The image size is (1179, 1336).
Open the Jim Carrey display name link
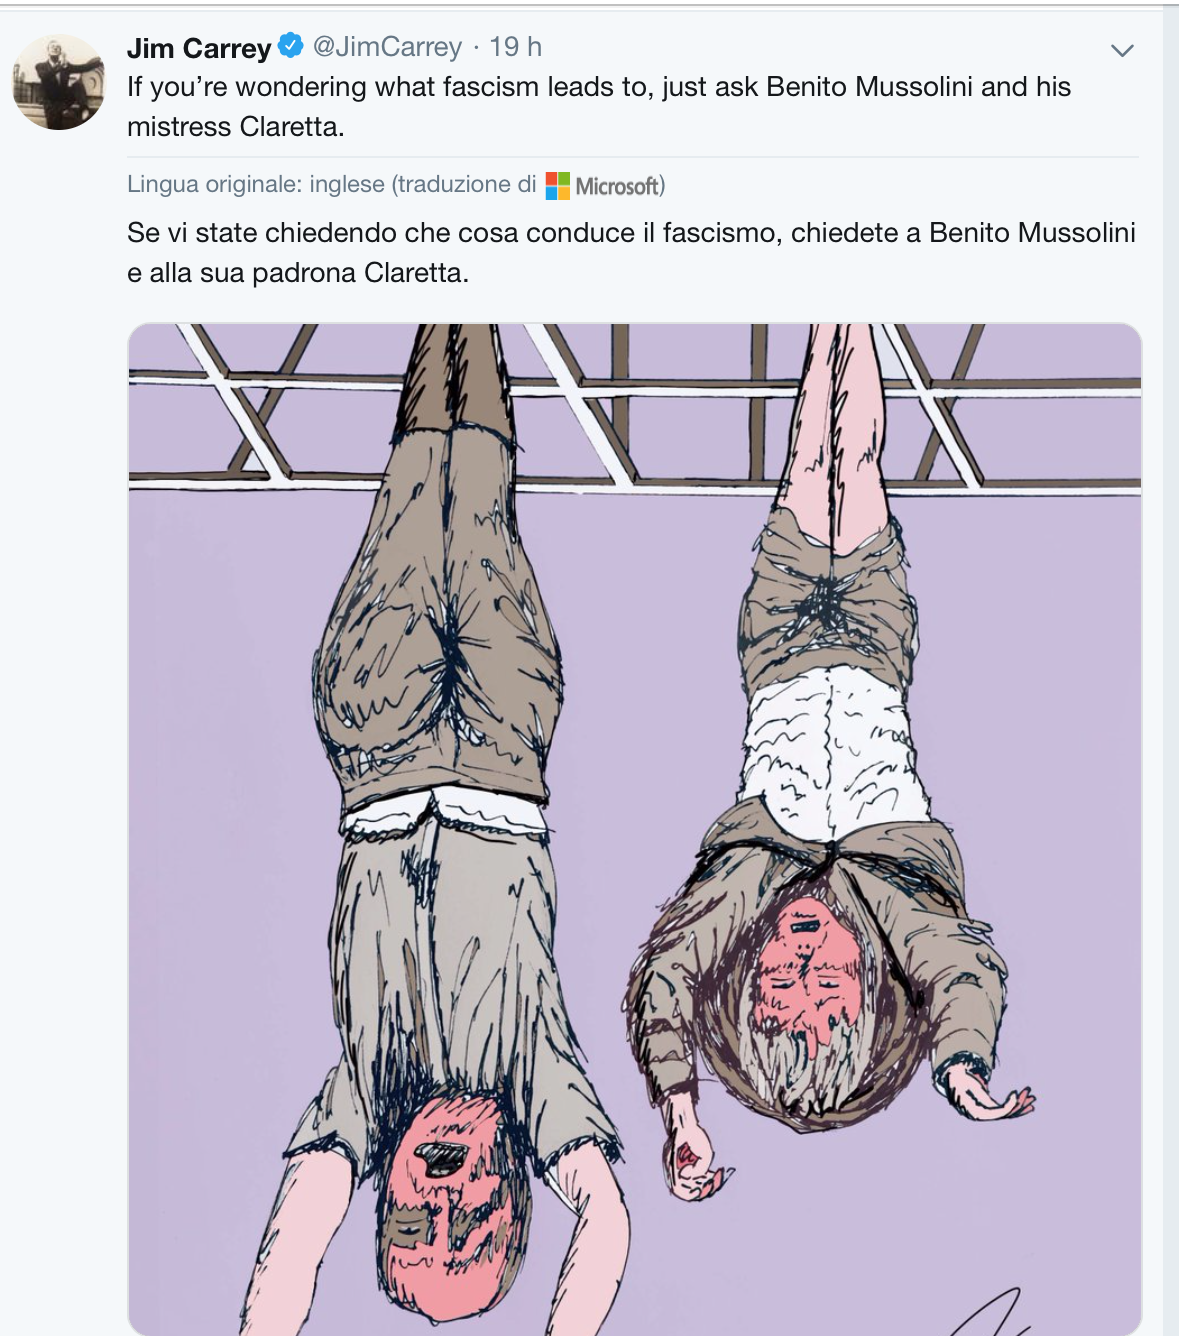[x=199, y=47]
